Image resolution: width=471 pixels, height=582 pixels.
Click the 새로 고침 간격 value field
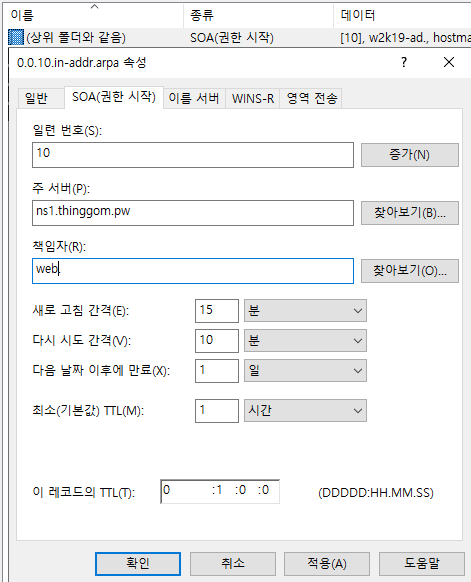click(x=217, y=311)
